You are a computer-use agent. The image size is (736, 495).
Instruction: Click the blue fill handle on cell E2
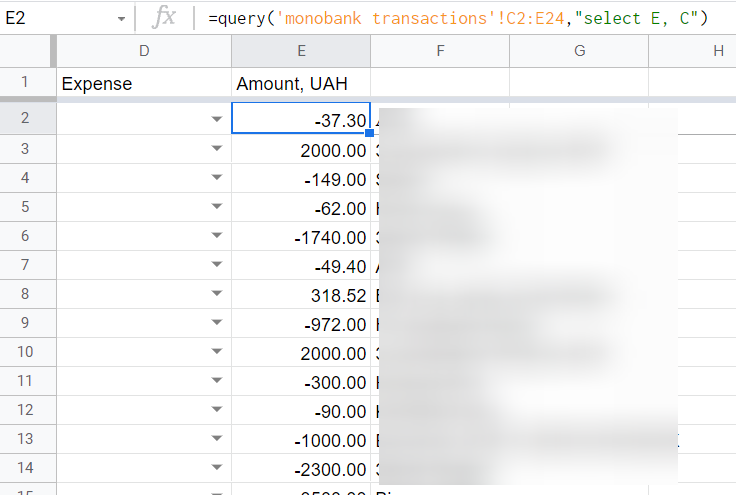coord(369,133)
